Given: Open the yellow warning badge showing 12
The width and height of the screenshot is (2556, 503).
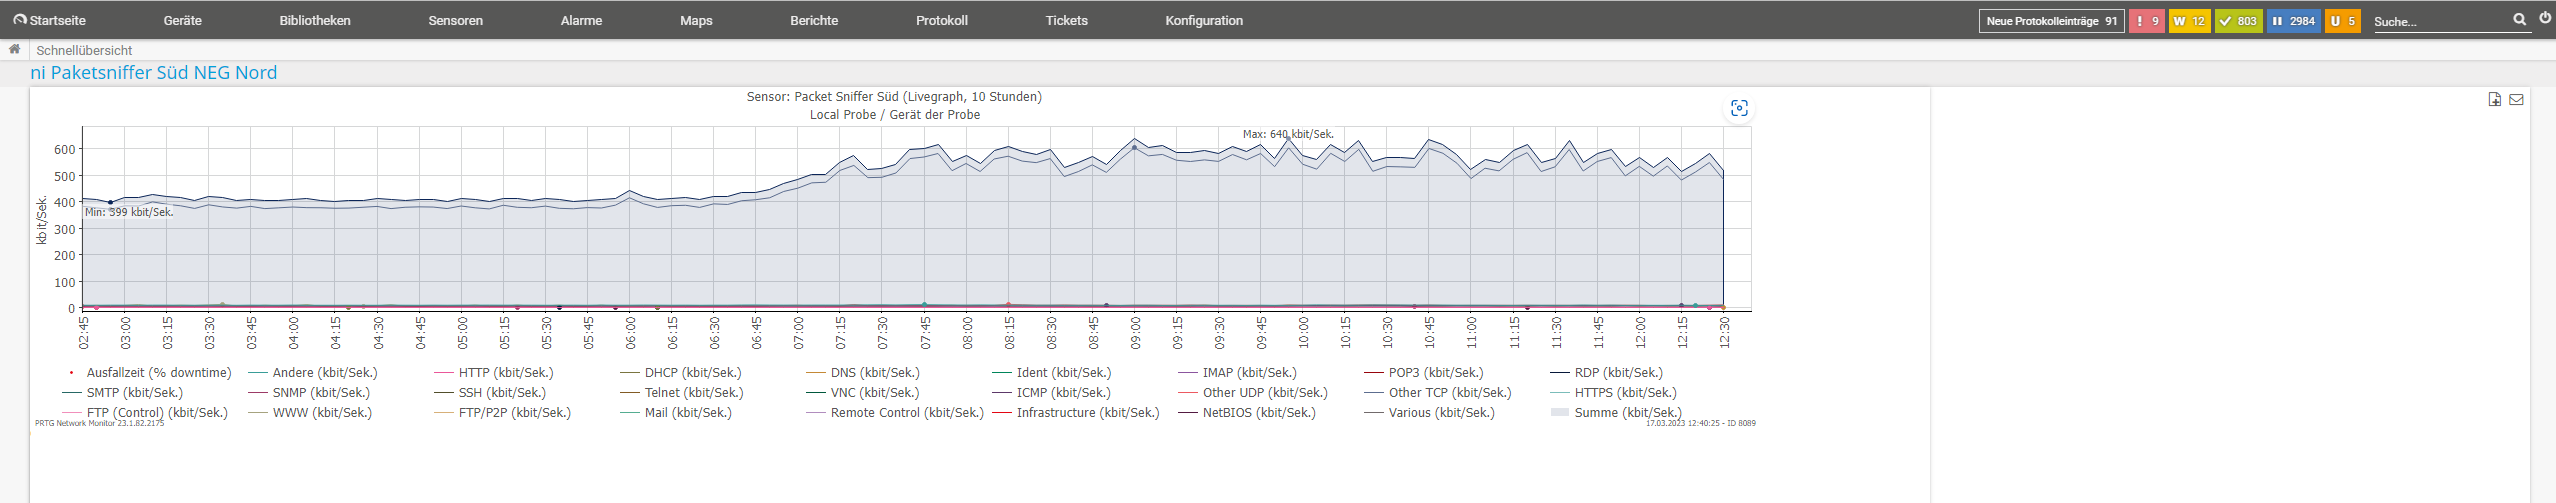Looking at the screenshot, I should click(x=2189, y=21).
